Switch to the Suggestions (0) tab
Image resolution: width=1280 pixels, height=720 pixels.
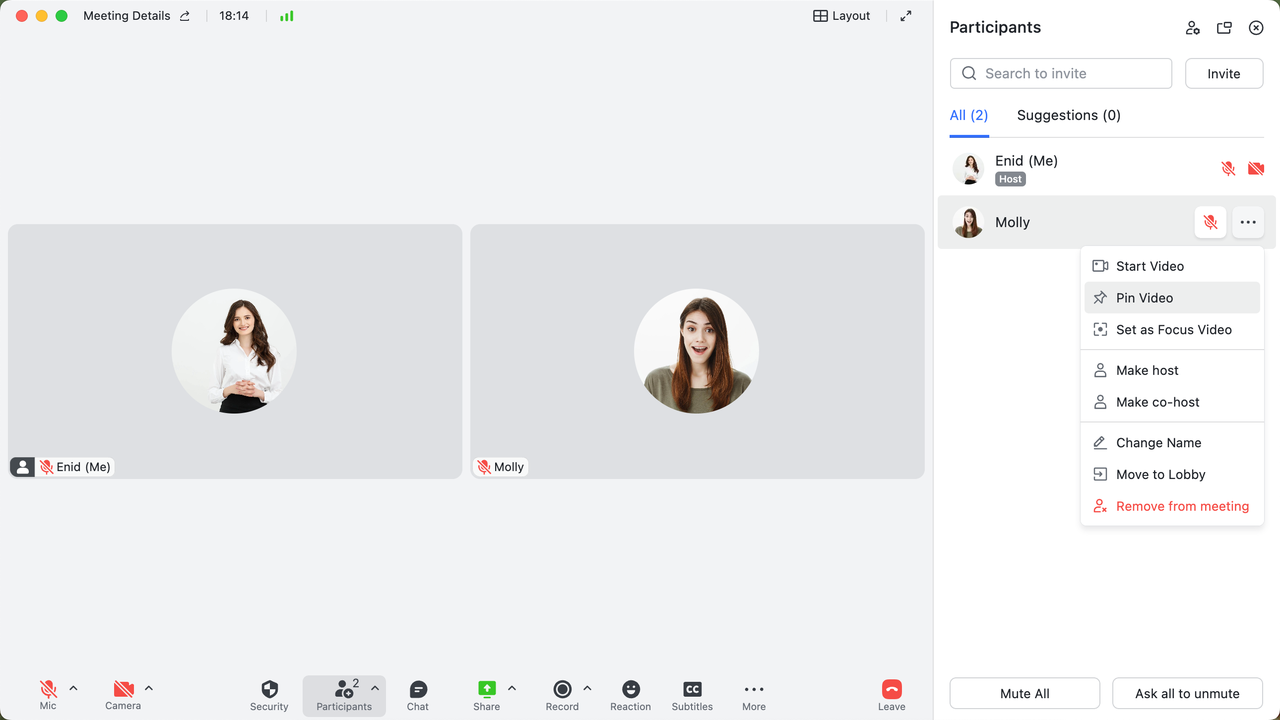(1068, 115)
